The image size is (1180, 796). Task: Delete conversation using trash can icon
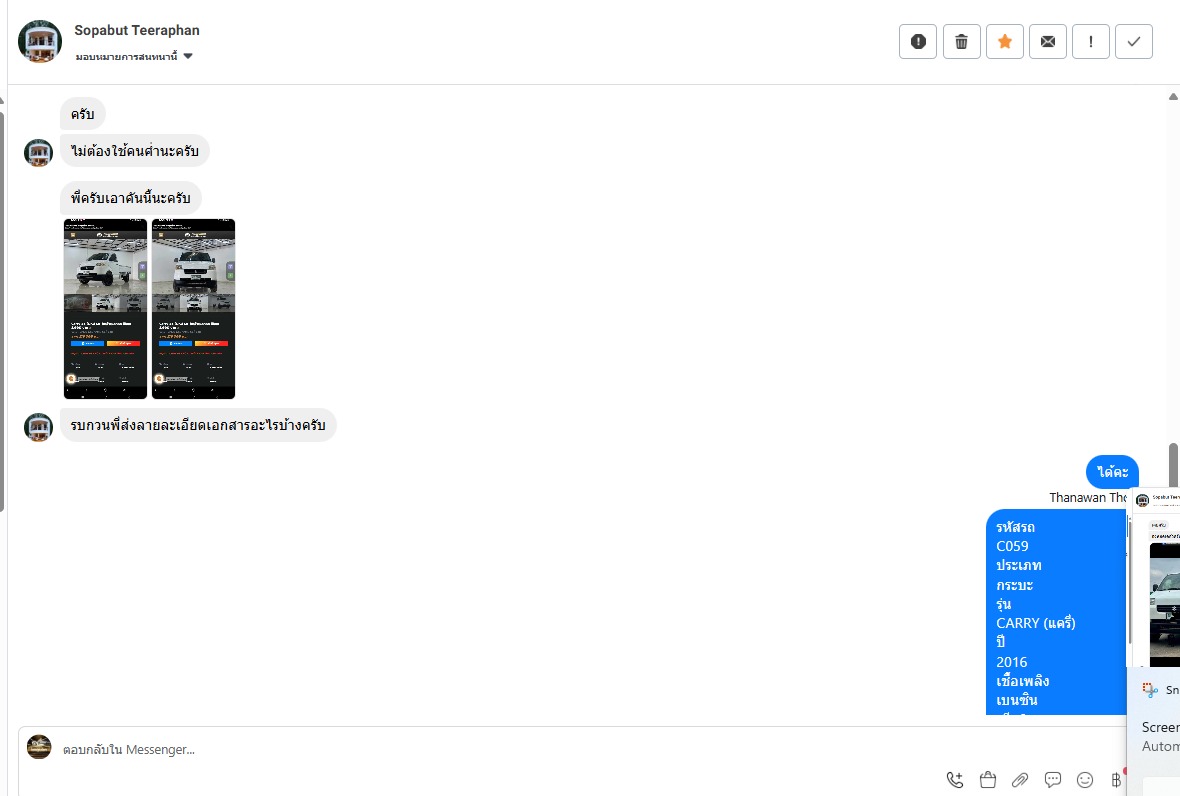point(961,41)
